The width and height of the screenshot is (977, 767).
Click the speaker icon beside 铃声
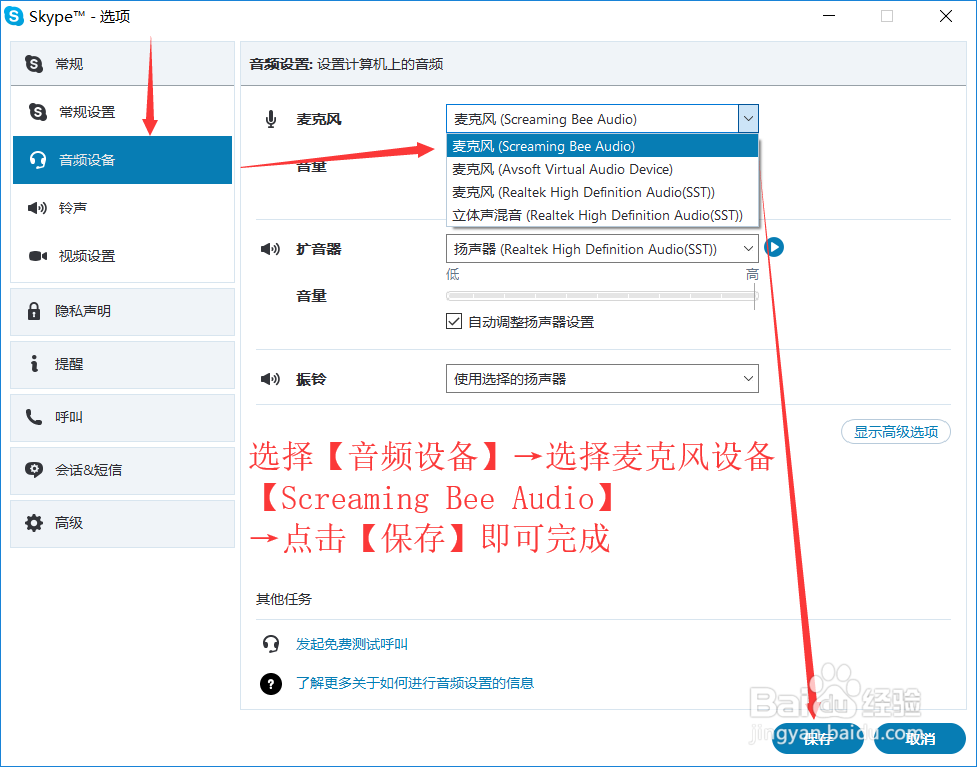click(37, 208)
